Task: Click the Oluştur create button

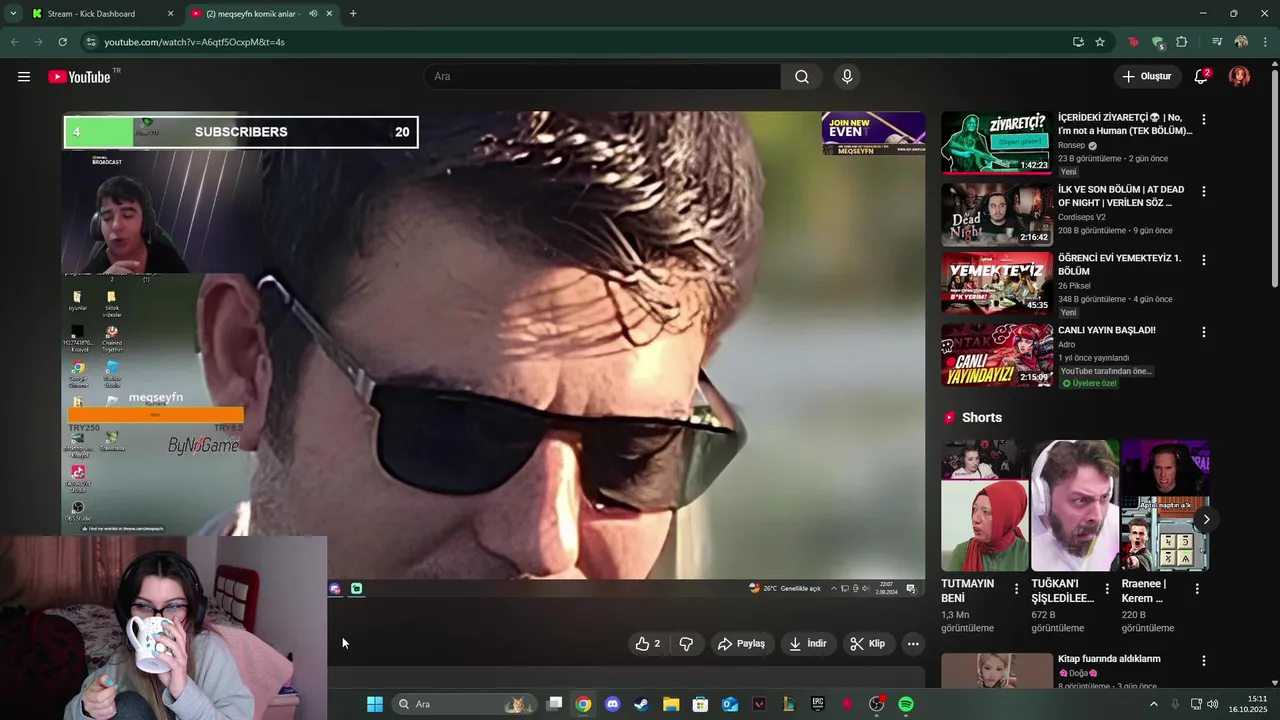Action: point(1146,77)
